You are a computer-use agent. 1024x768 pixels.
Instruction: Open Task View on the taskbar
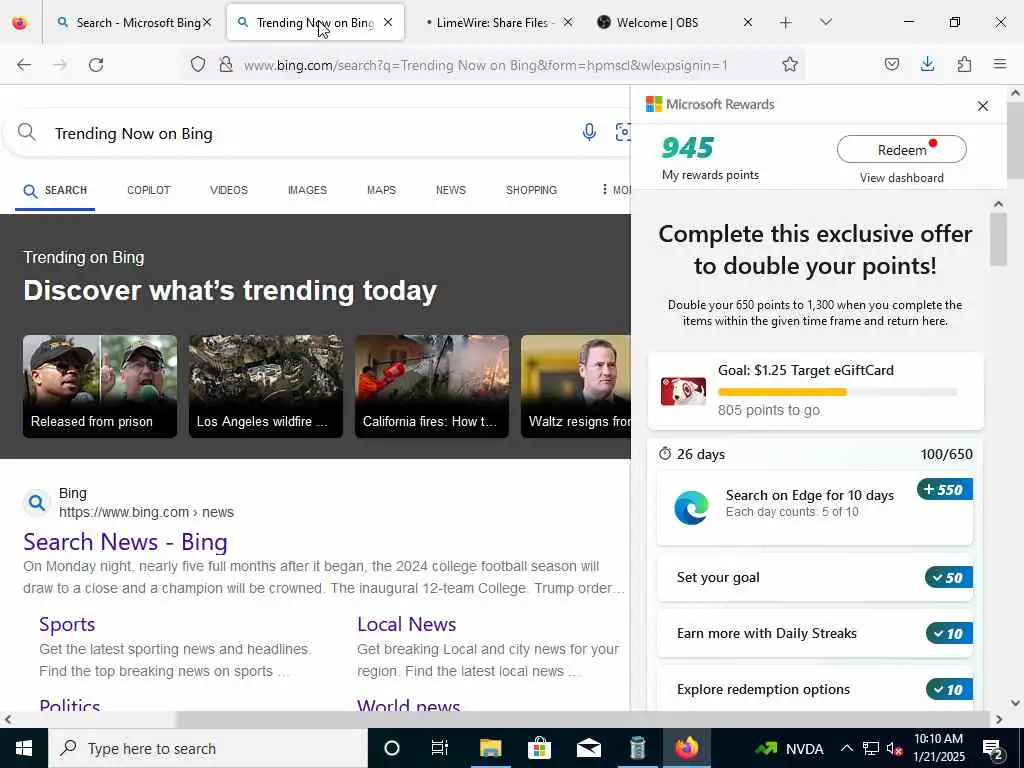(440, 748)
